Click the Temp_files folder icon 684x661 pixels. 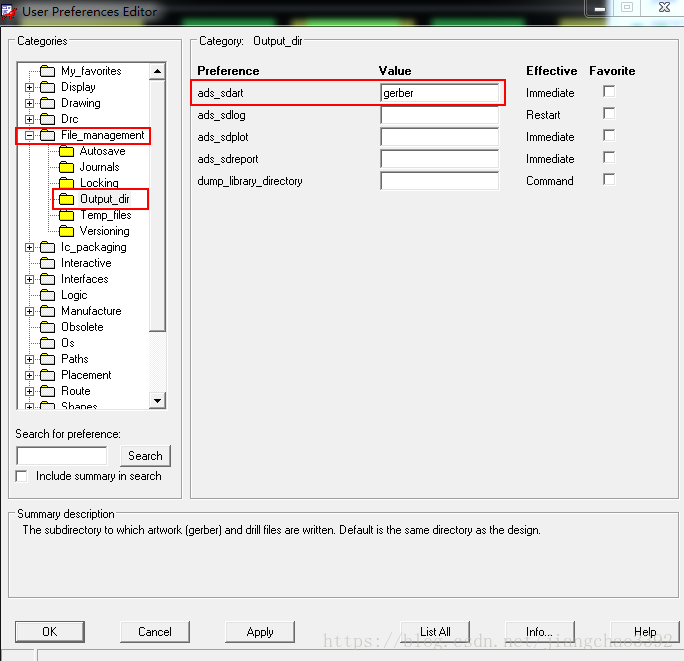(x=66, y=215)
